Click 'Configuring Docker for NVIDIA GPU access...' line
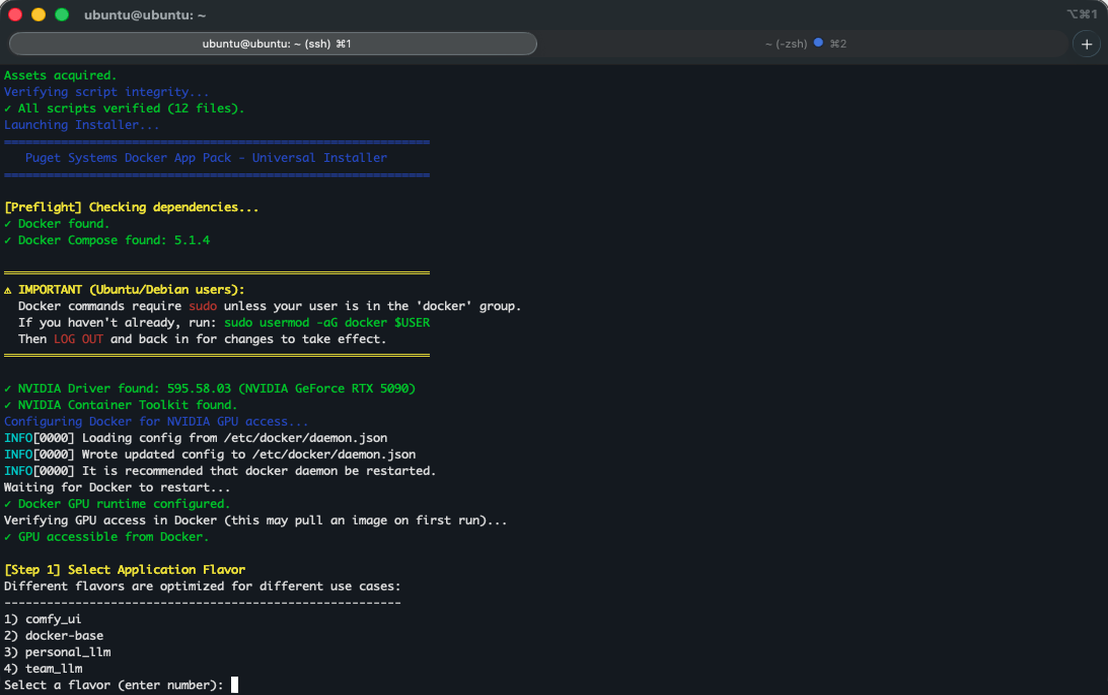Viewport: 1108px width, 695px height. pyautogui.click(x=156, y=422)
